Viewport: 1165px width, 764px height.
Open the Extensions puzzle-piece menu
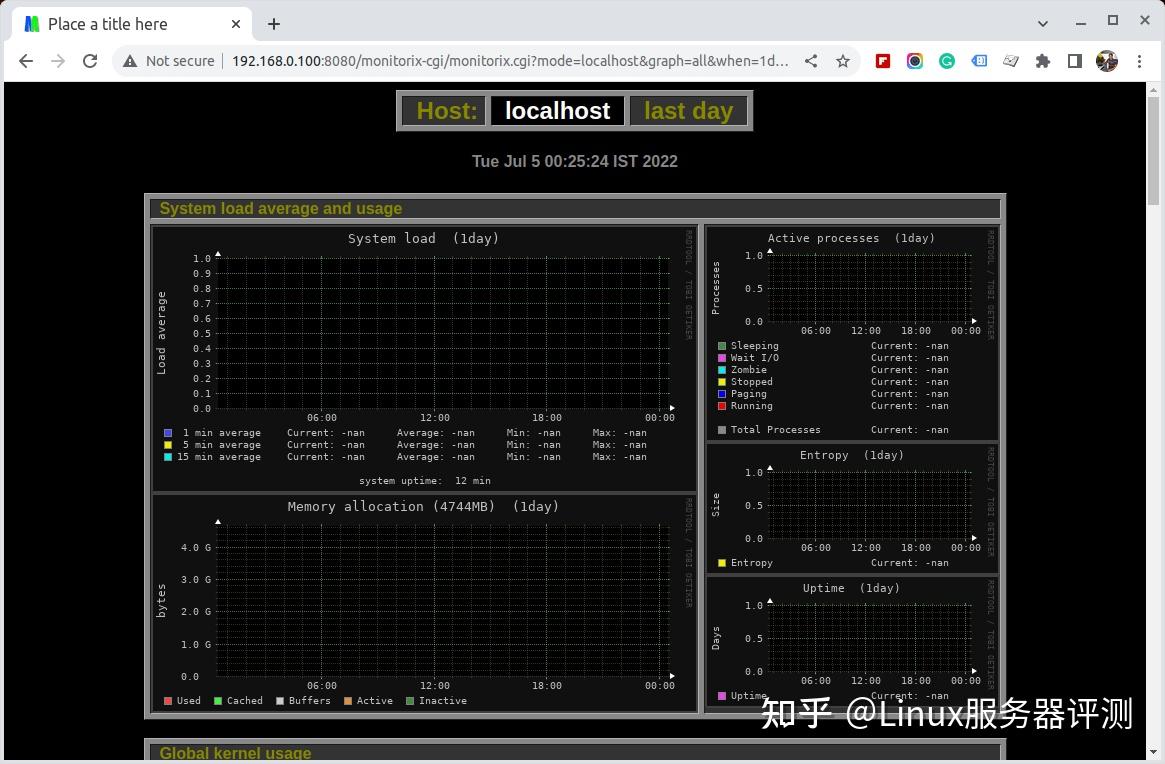1043,61
